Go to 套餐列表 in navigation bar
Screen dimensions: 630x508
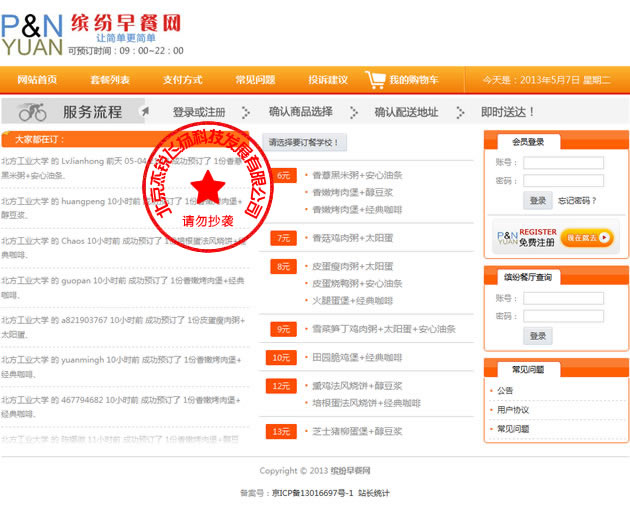pos(109,80)
